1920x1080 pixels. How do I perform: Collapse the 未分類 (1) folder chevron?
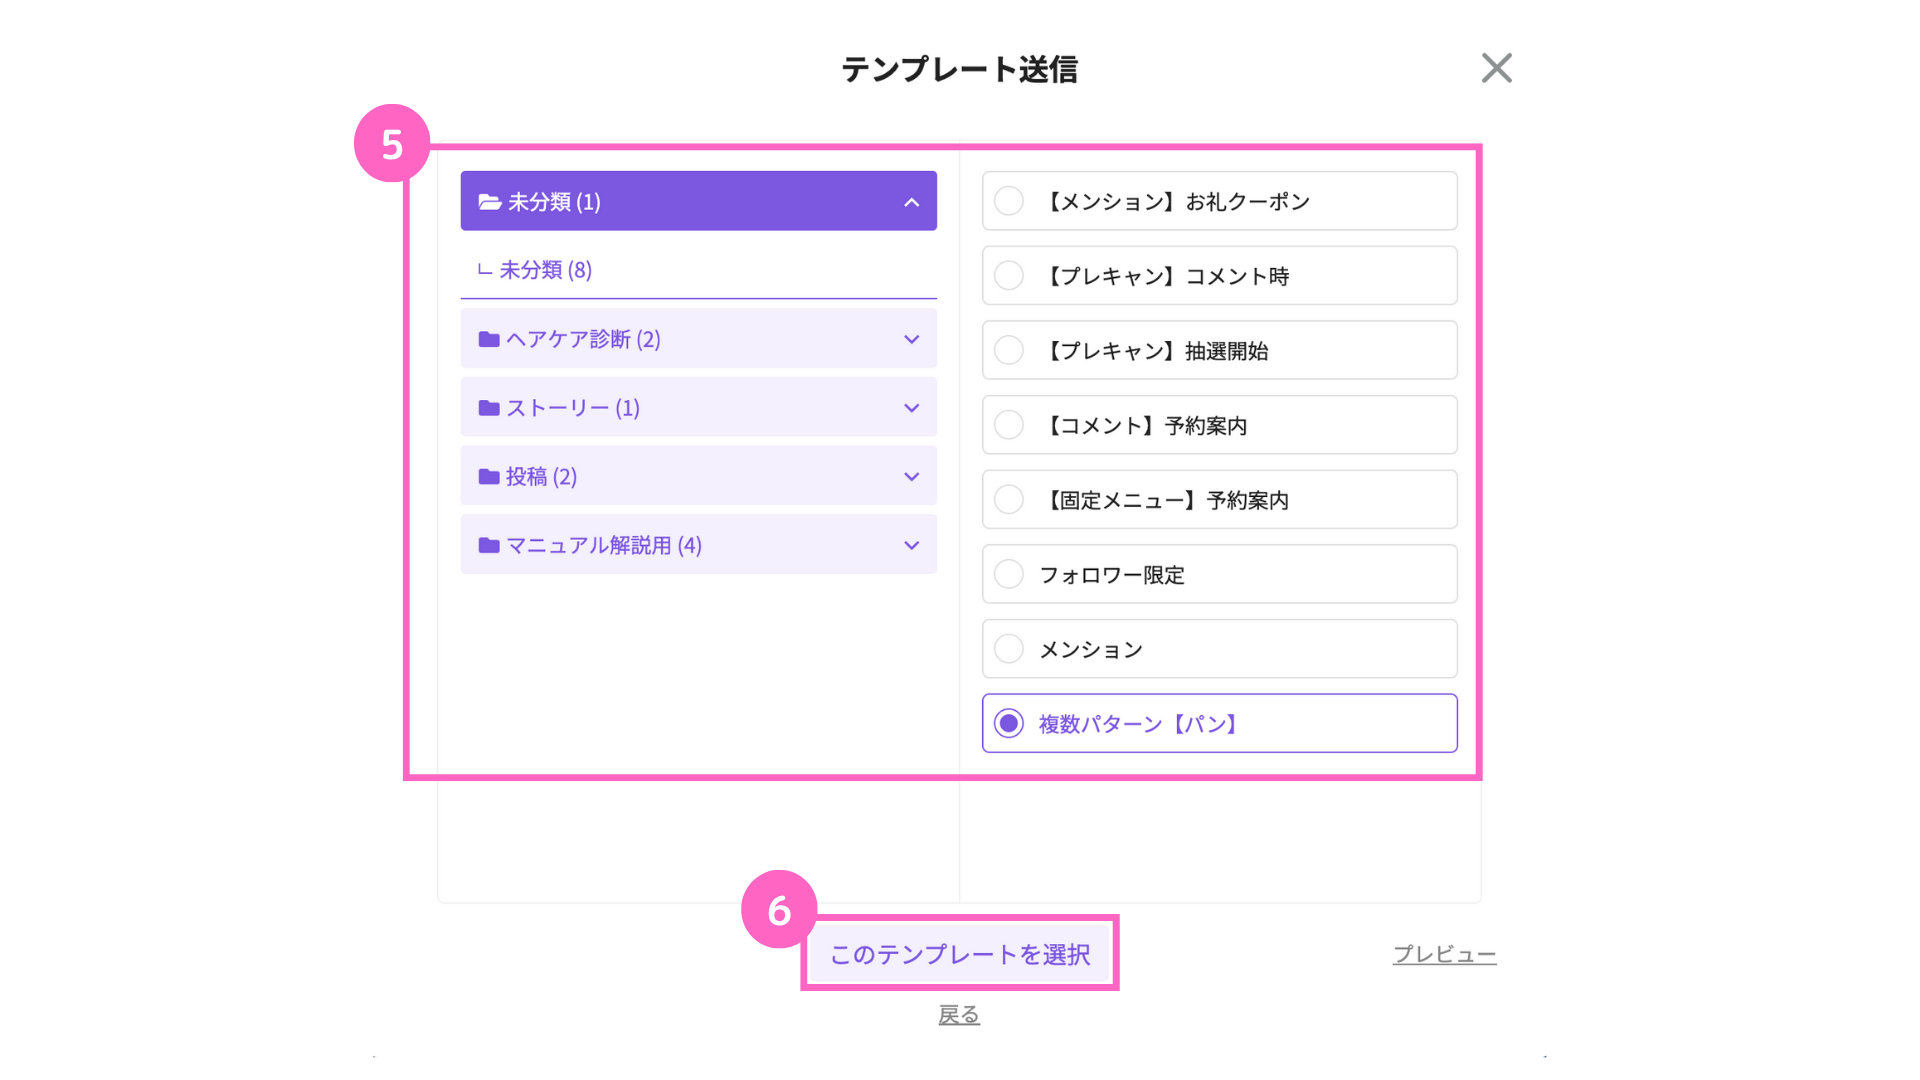[911, 202]
